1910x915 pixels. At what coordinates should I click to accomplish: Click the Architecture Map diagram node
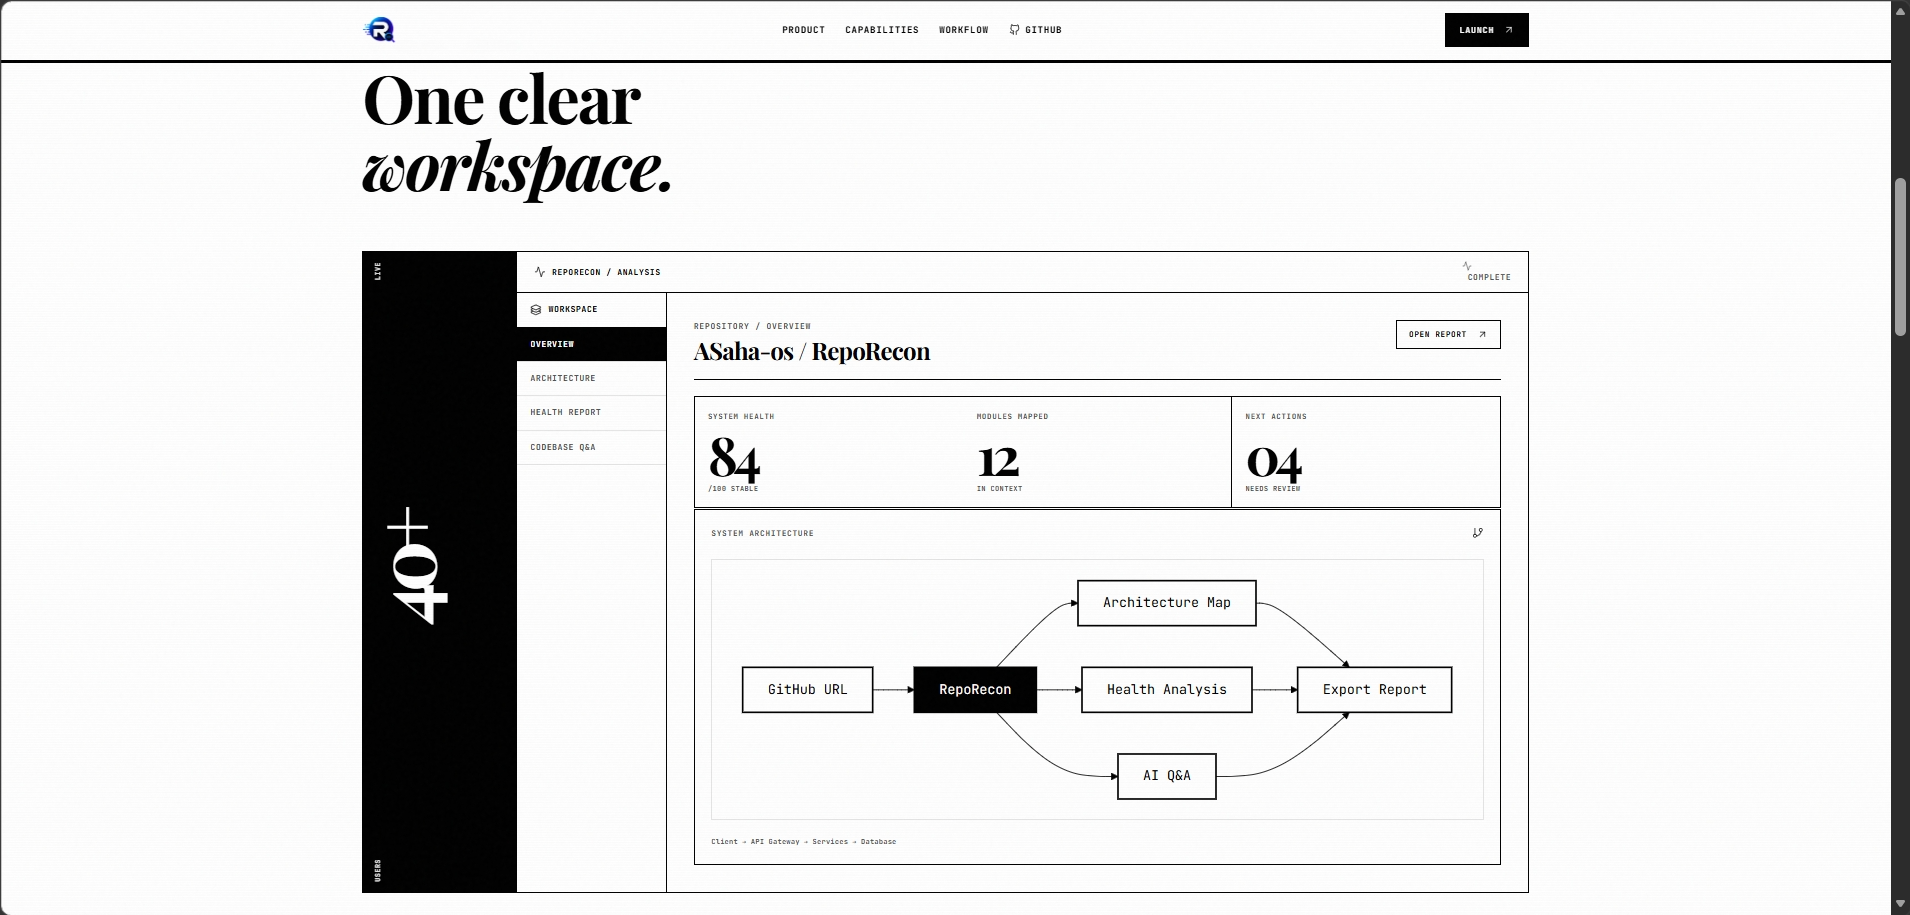tap(1166, 603)
